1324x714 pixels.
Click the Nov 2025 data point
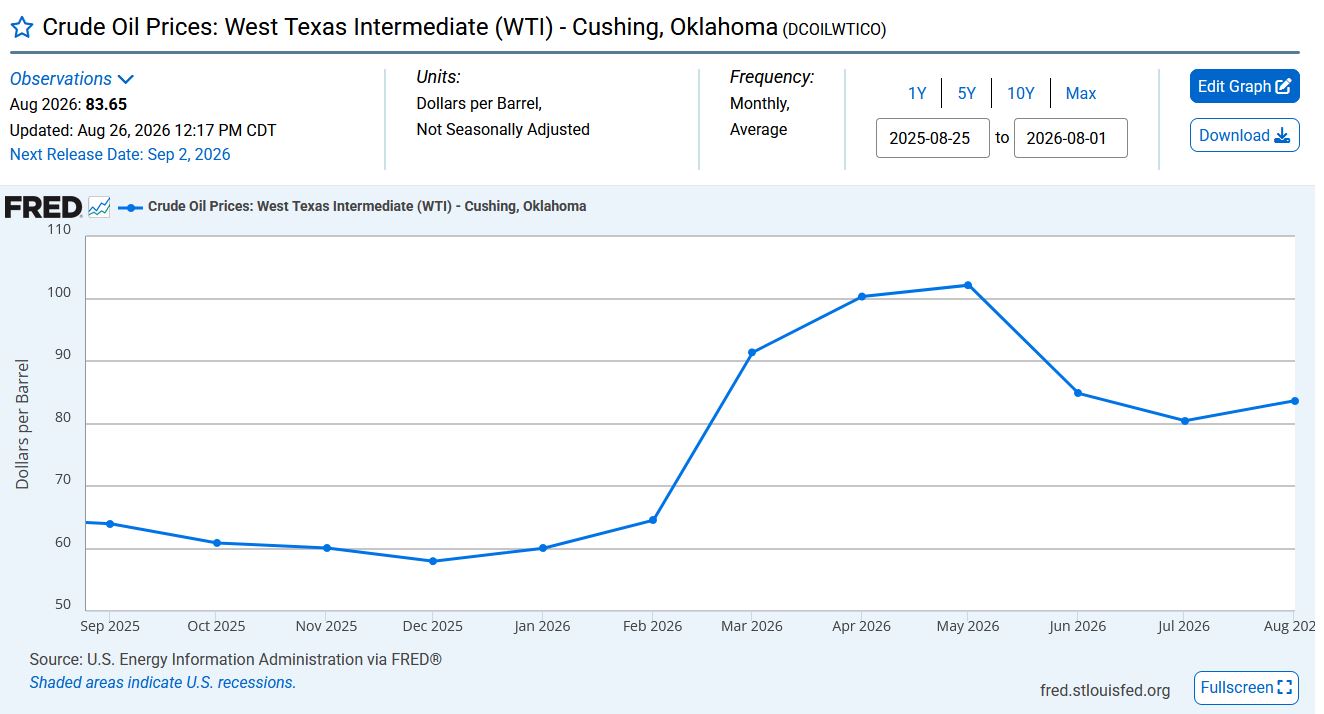tap(327, 548)
